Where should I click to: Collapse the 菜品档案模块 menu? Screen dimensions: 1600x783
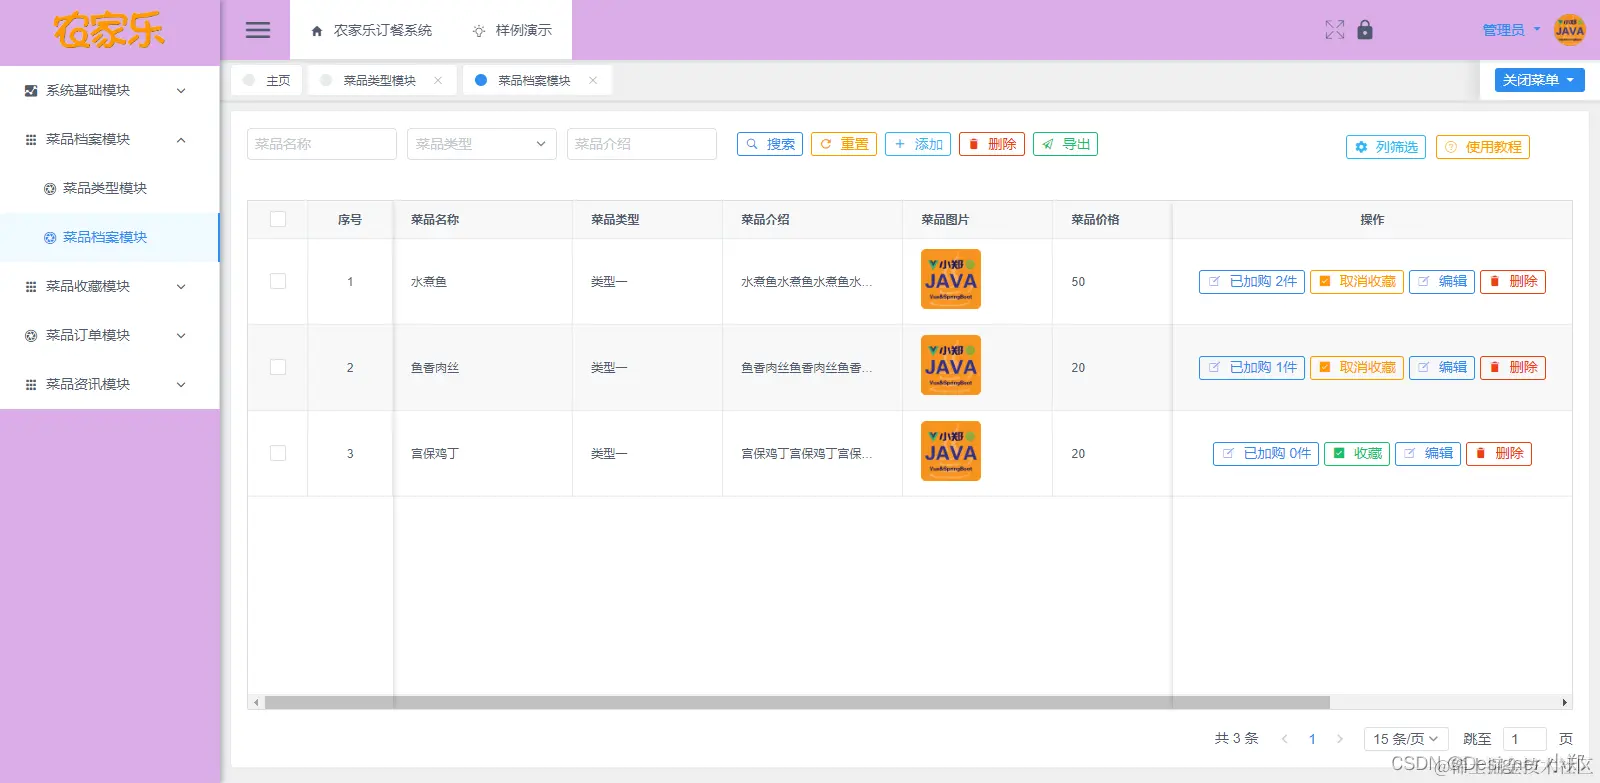click(x=110, y=139)
